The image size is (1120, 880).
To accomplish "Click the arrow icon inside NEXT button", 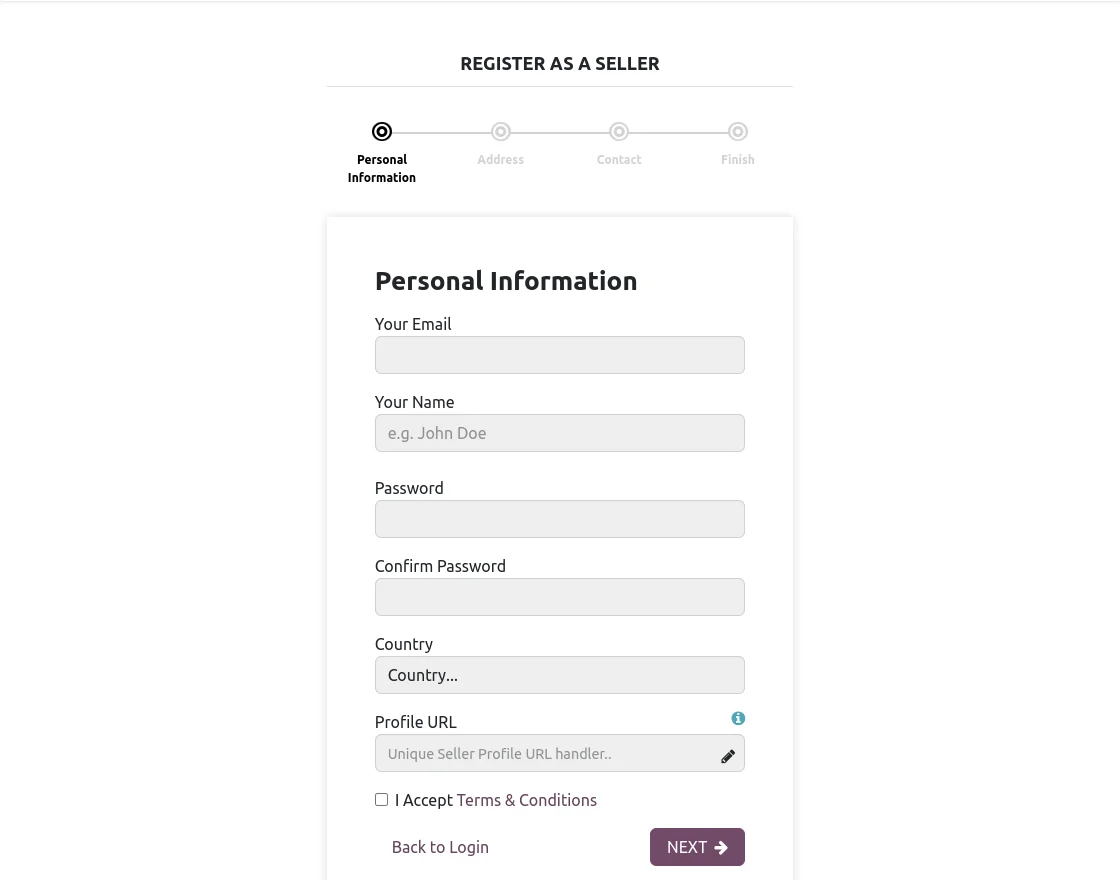I will (x=721, y=847).
